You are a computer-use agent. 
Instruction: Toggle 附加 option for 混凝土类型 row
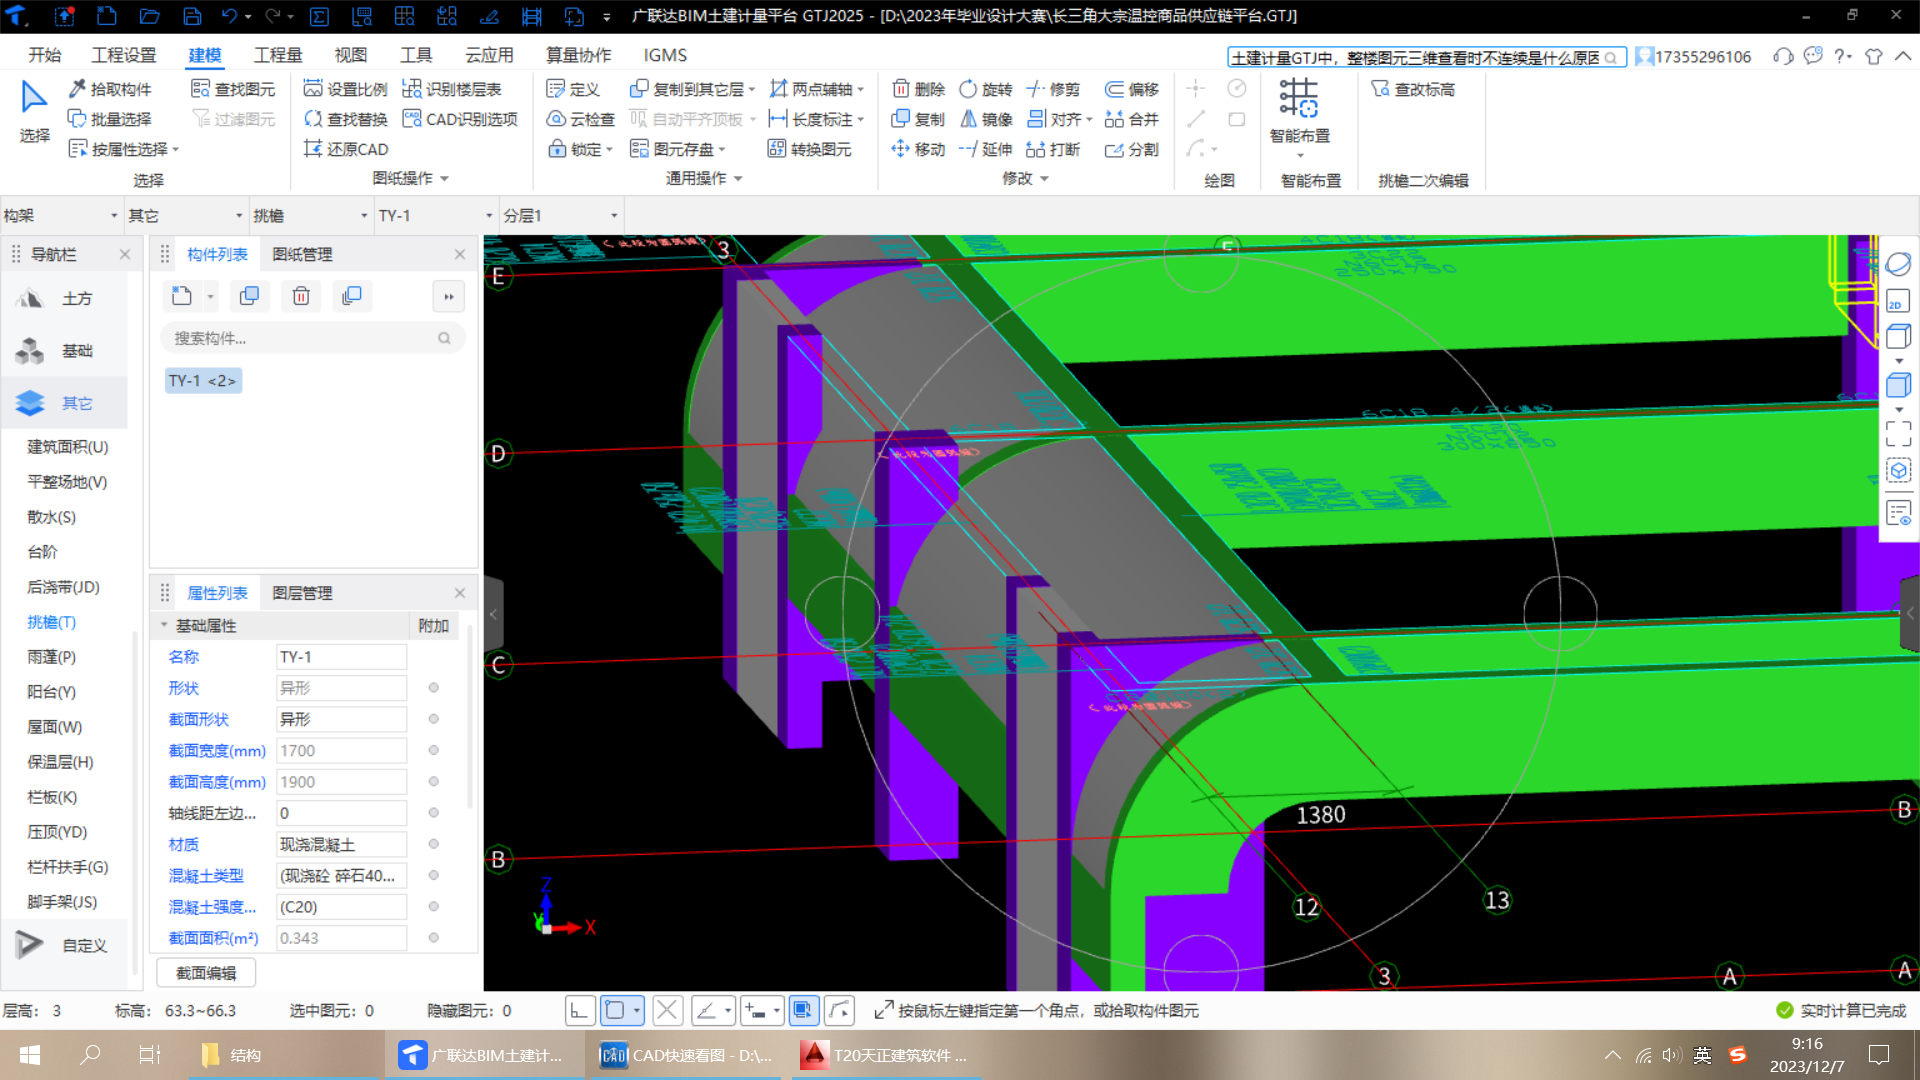[x=434, y=875]
